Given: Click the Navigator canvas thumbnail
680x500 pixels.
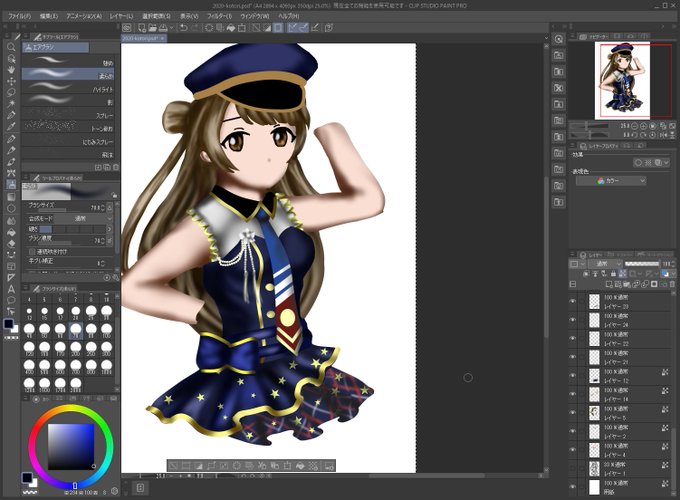Looking at the screenshot, I should point(624,80).
